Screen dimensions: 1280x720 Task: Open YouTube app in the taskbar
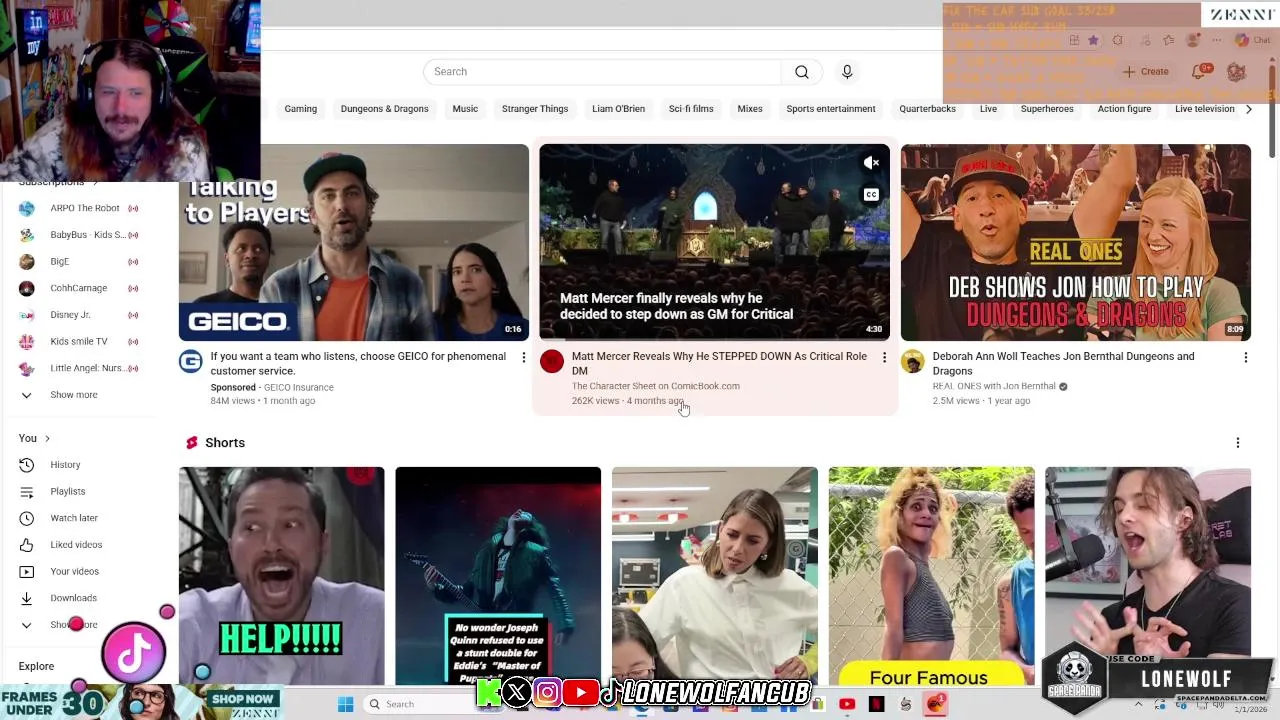tap(847, 704)
